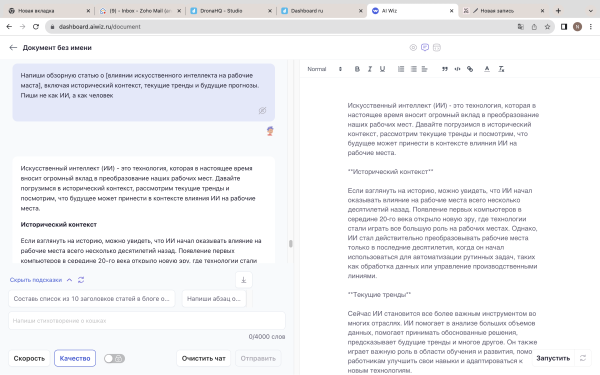Reload the current page
Screen dimensions: 600x375
36,26
